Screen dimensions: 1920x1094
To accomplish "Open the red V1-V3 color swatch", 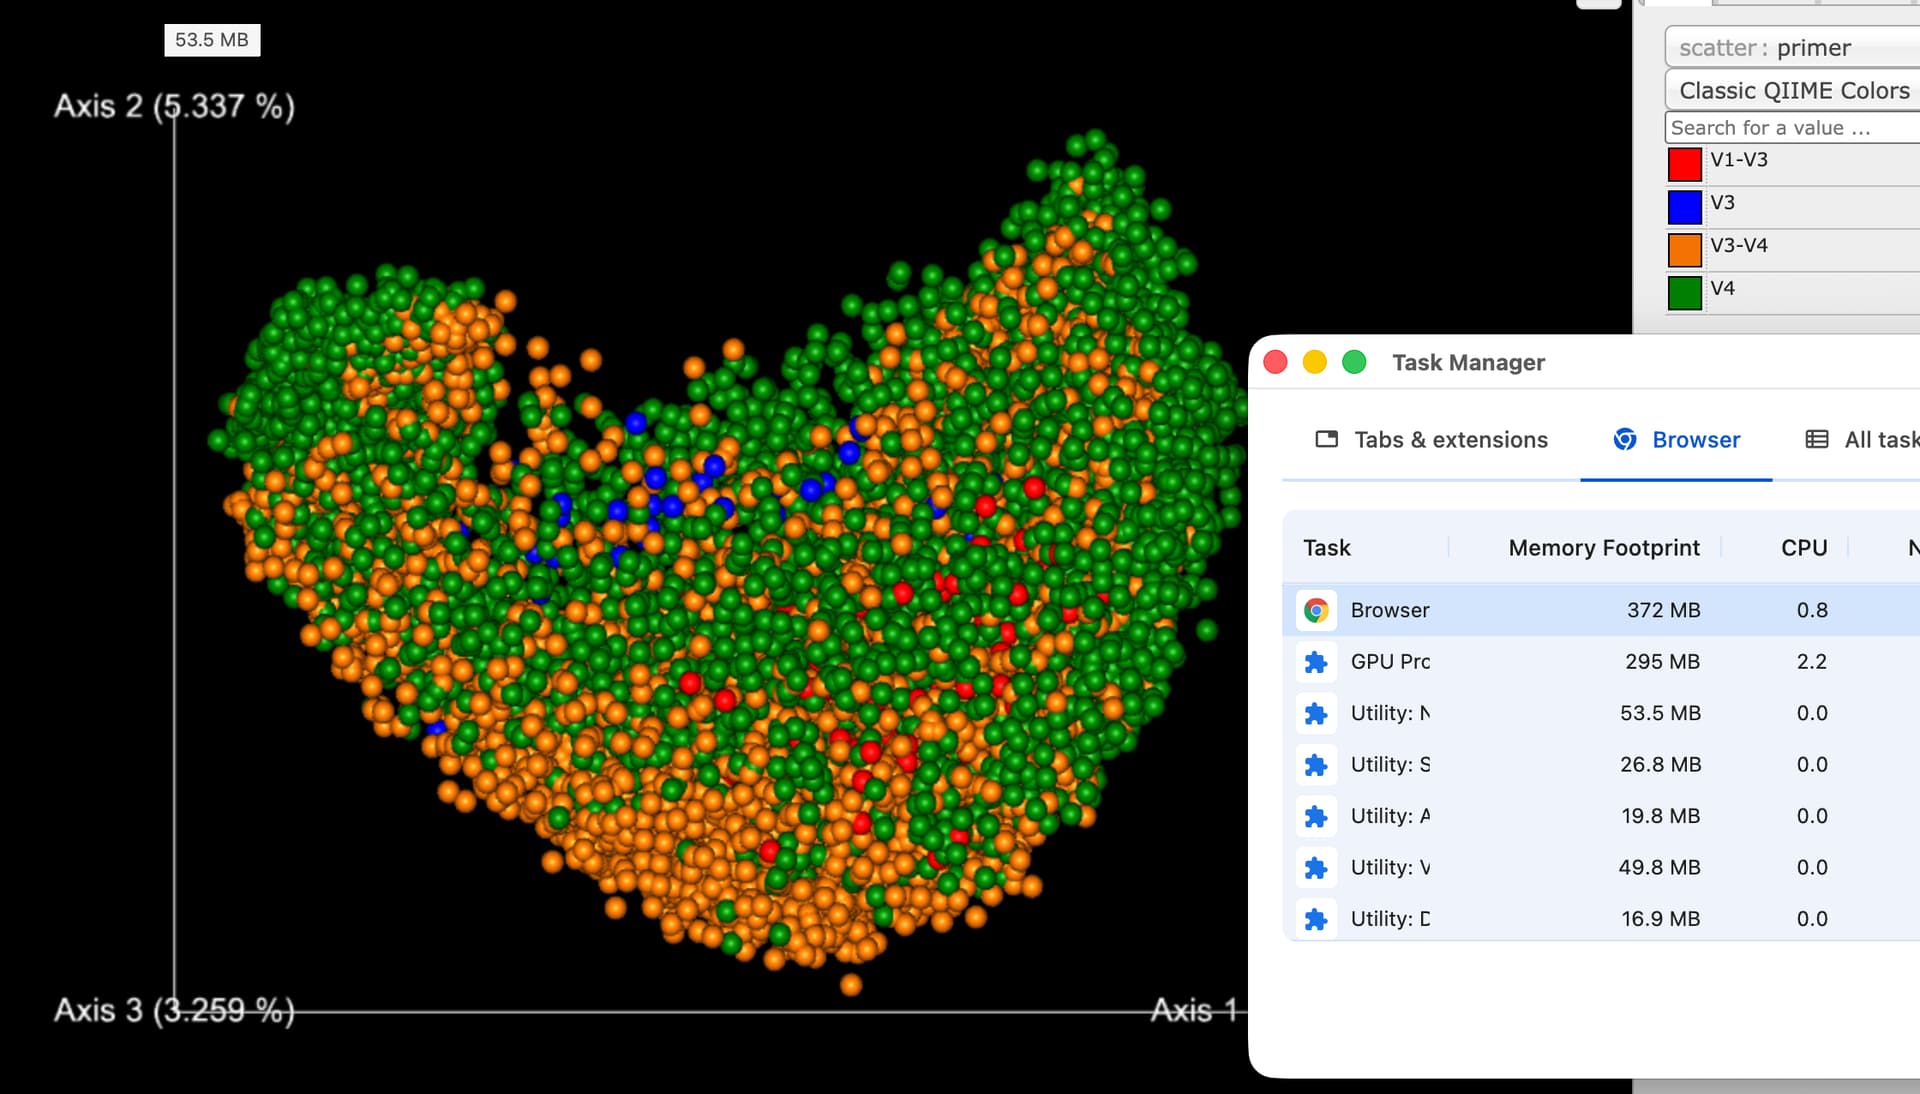I will 1685,164.
